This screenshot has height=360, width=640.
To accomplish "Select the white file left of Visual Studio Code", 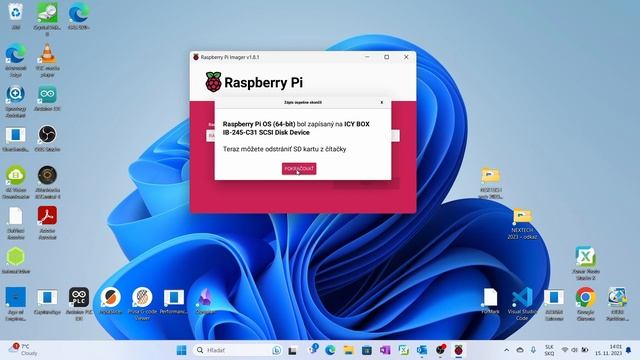I will pyautogui.click(x=491, y=301).
